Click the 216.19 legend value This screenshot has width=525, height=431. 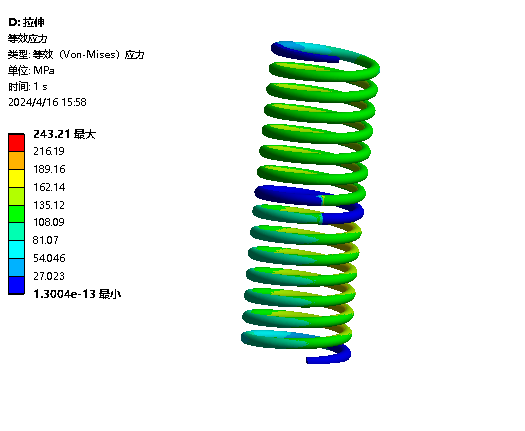[49, 151]
